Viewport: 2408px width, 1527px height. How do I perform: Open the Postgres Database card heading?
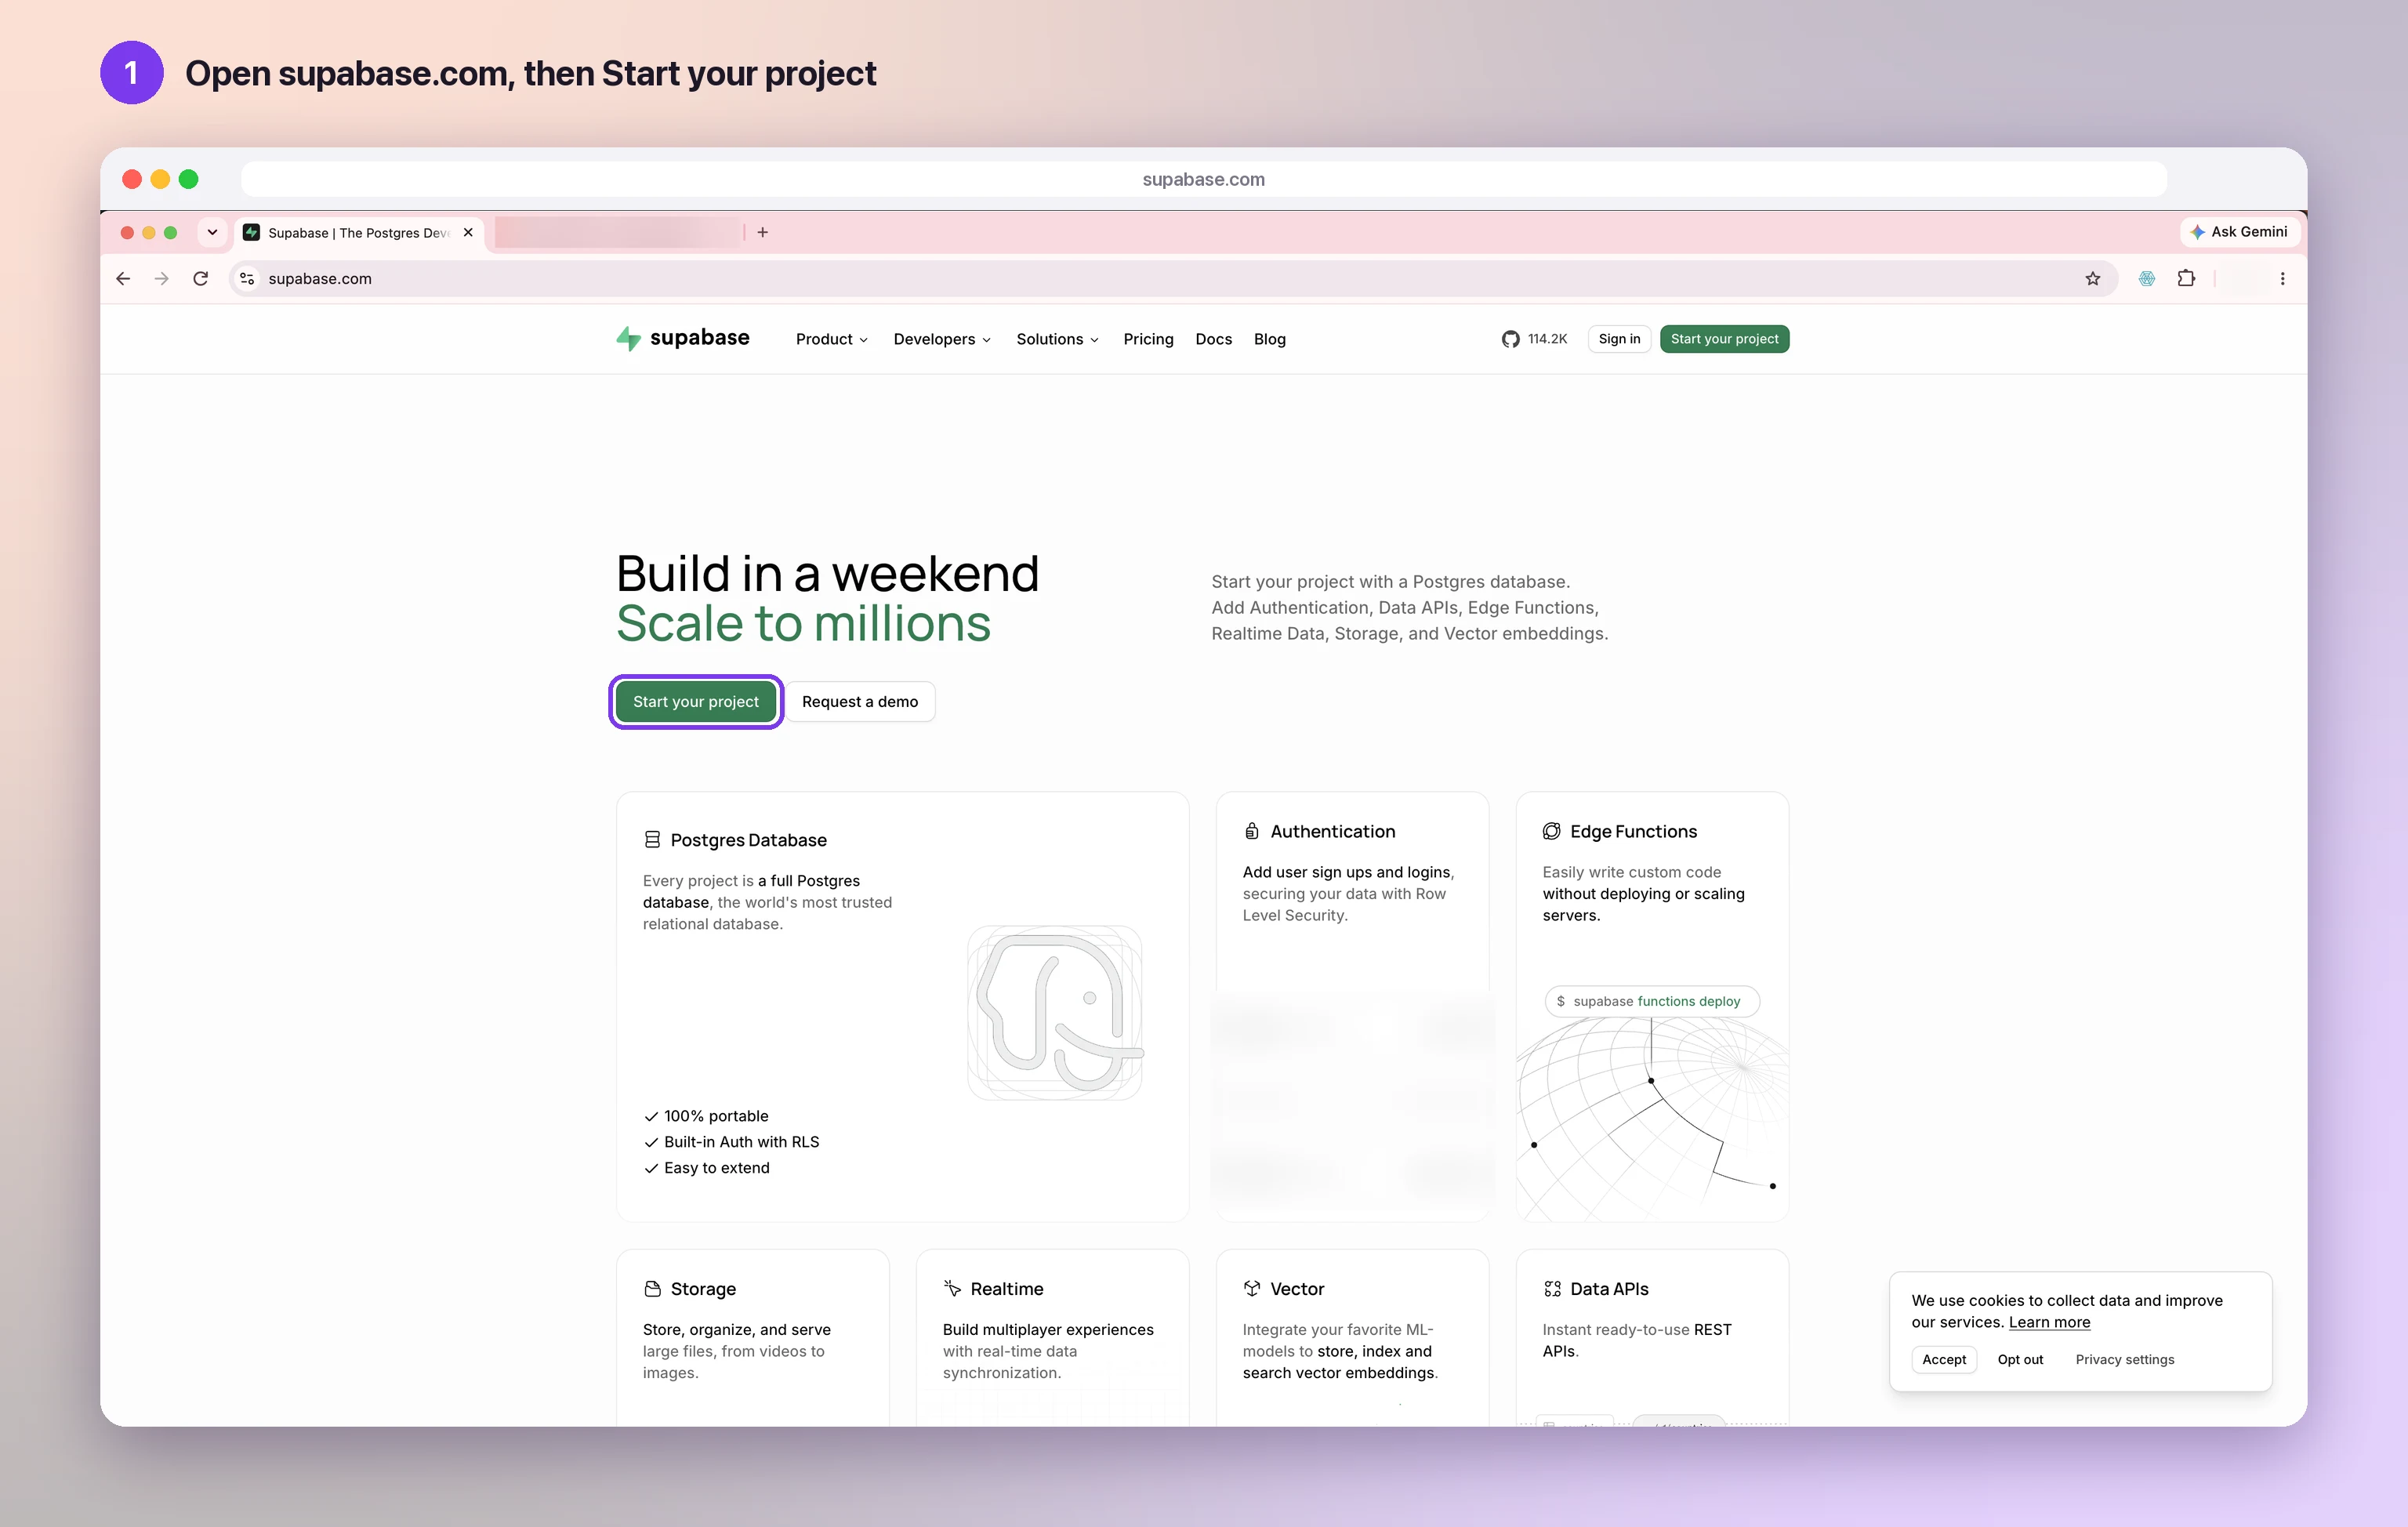tap(748, 840)
